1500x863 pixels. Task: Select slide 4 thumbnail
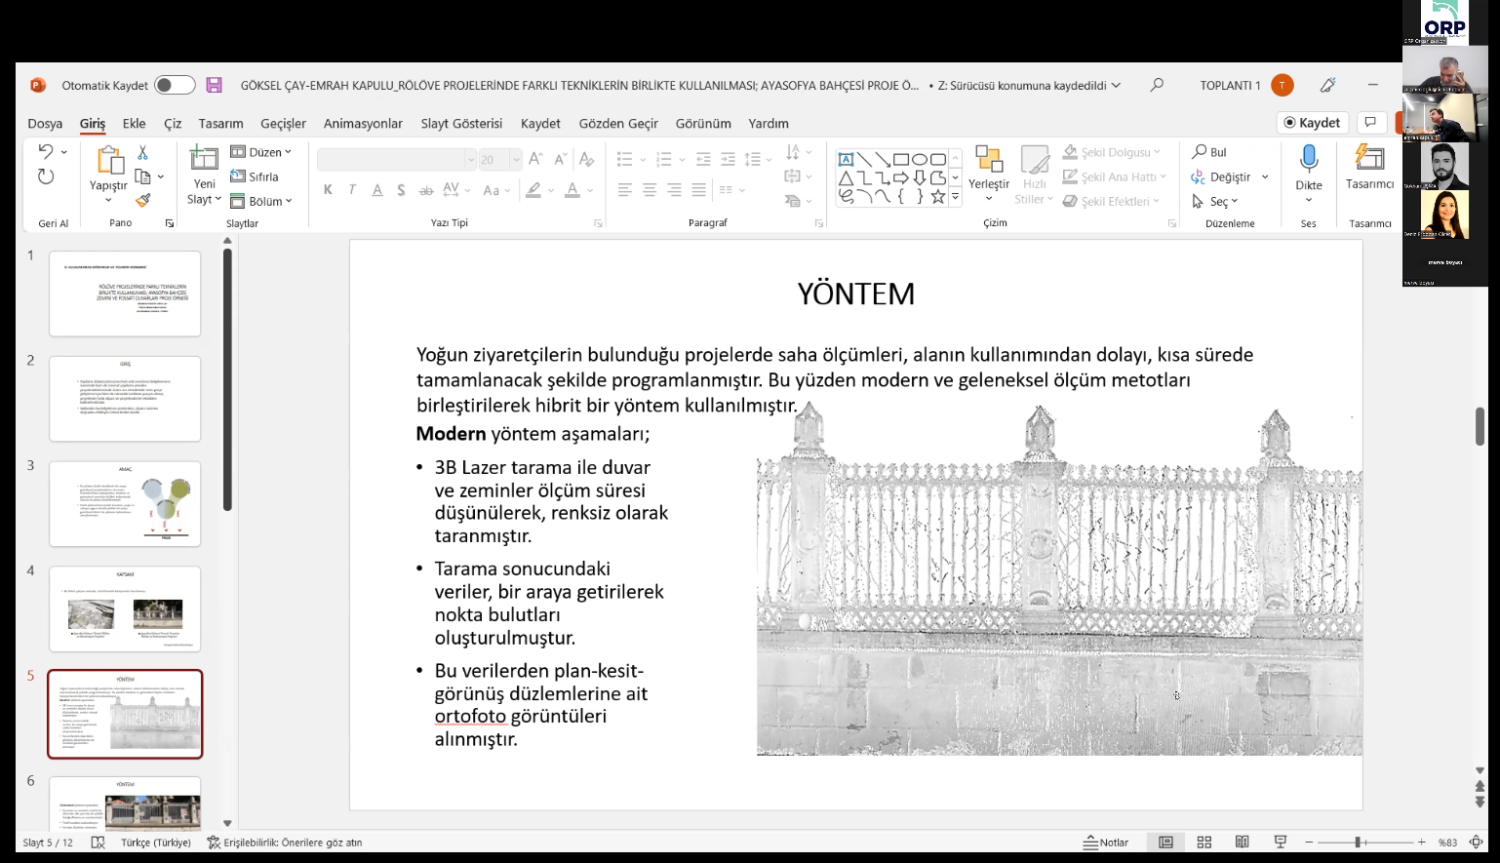tap(125, 608)
